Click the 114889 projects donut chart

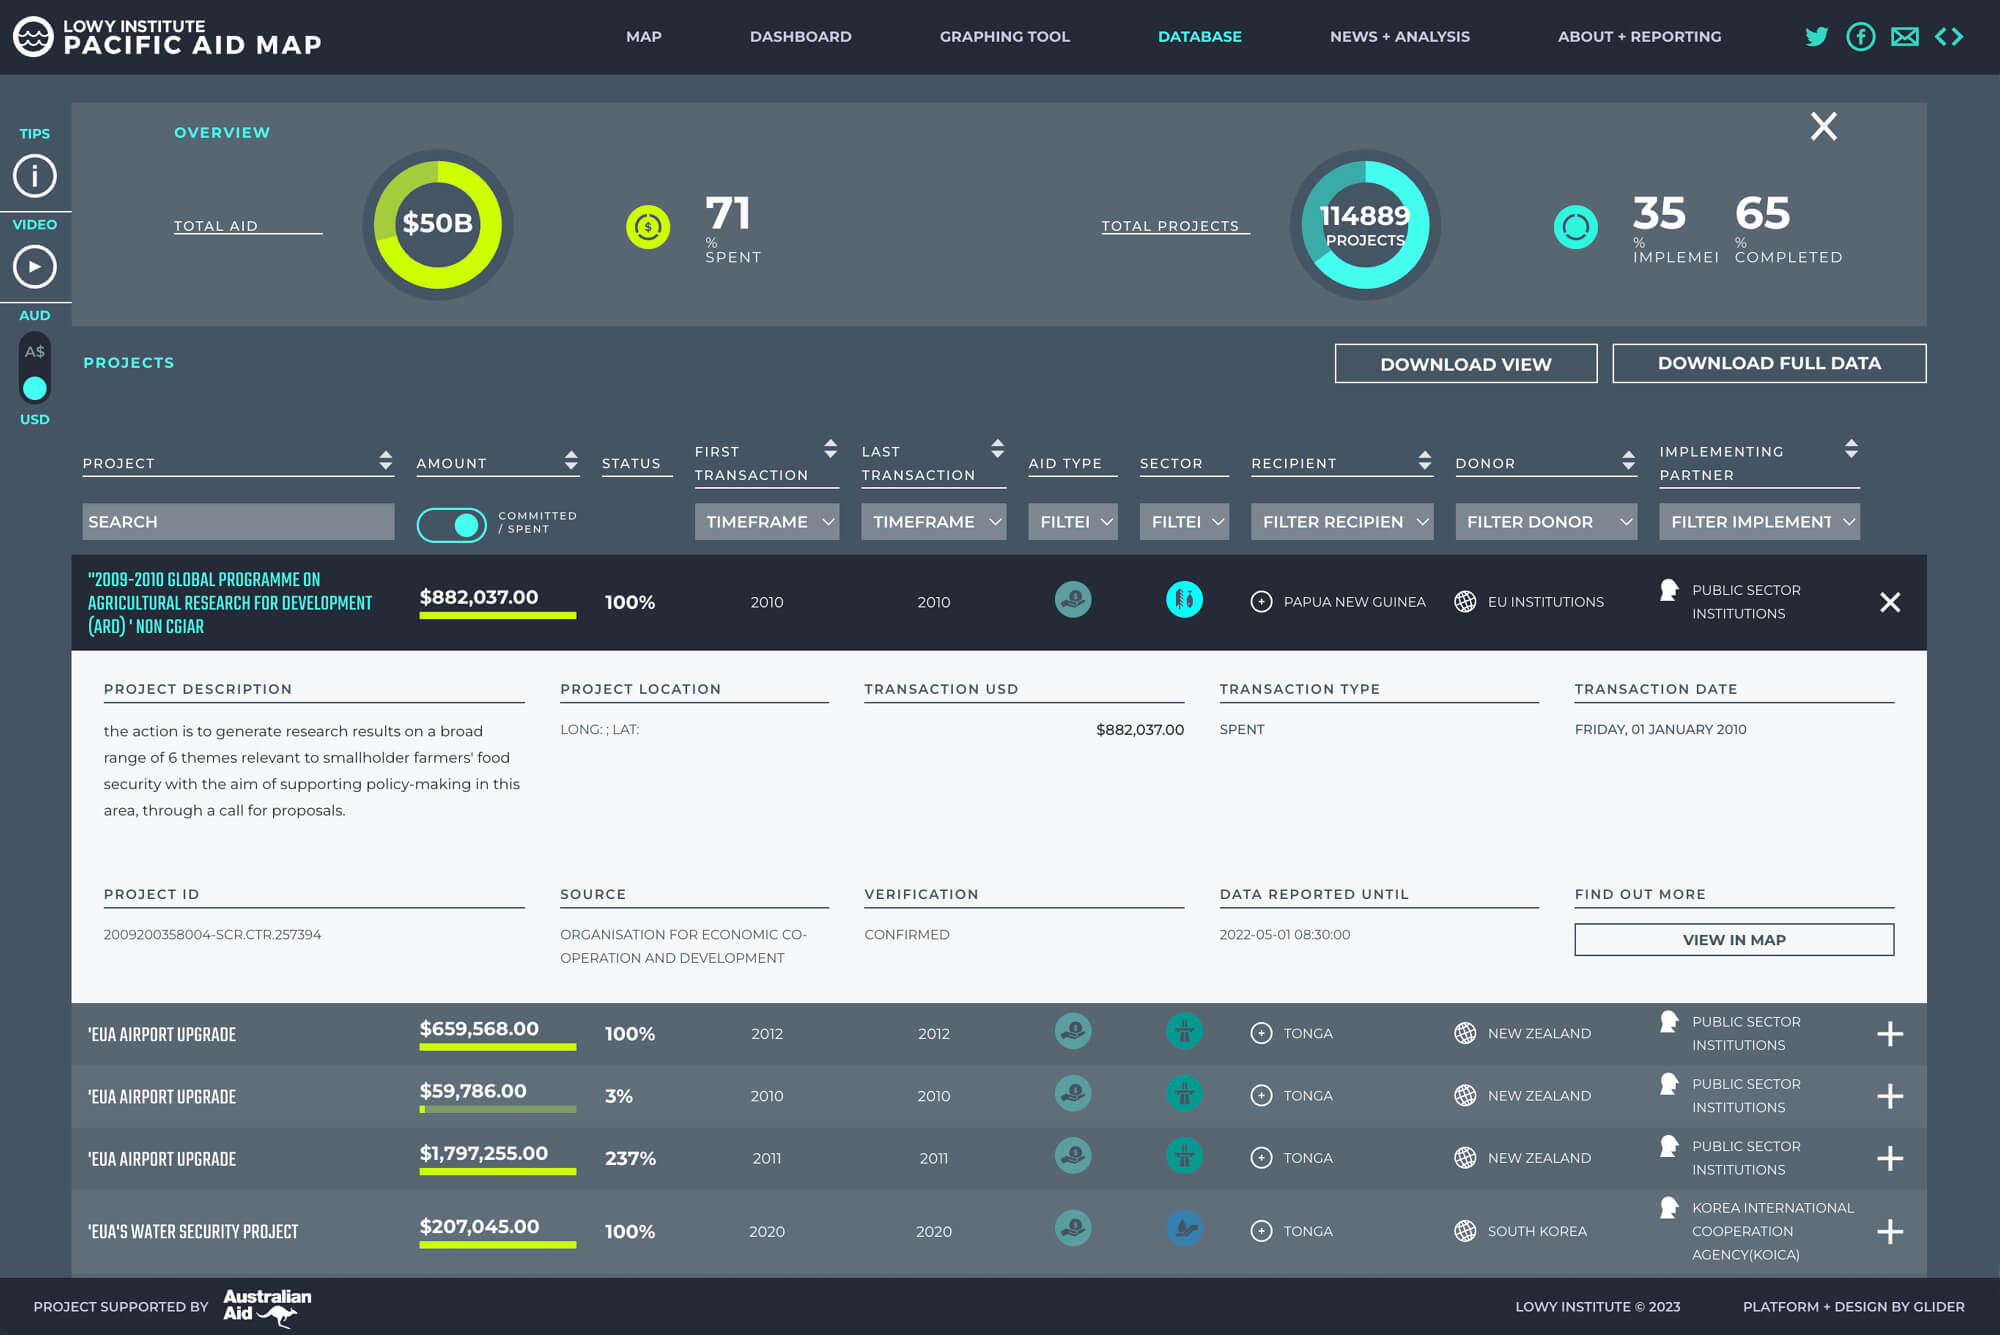1365,225
